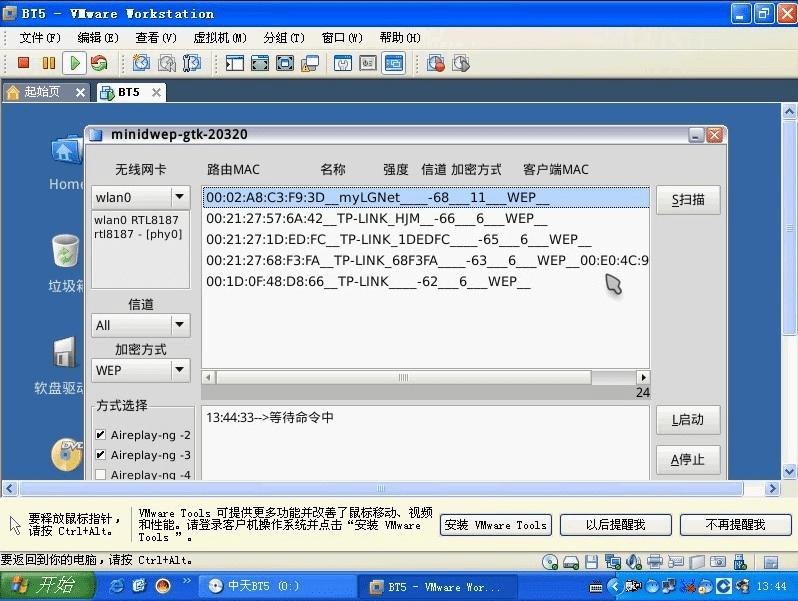This screenshot has height=601, width=798.
Task: Click the unity mode toolbar icon
Action: (310, 63)
